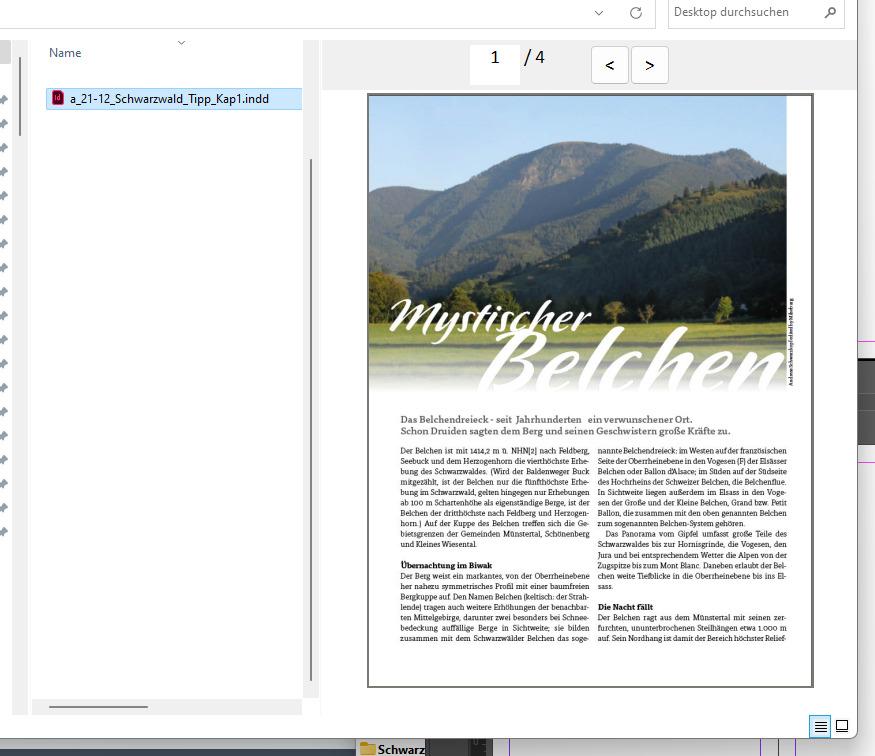This screenshot has width=875, height=756.
Task: Go to next preview page
Action: click(x=649, y=65)
